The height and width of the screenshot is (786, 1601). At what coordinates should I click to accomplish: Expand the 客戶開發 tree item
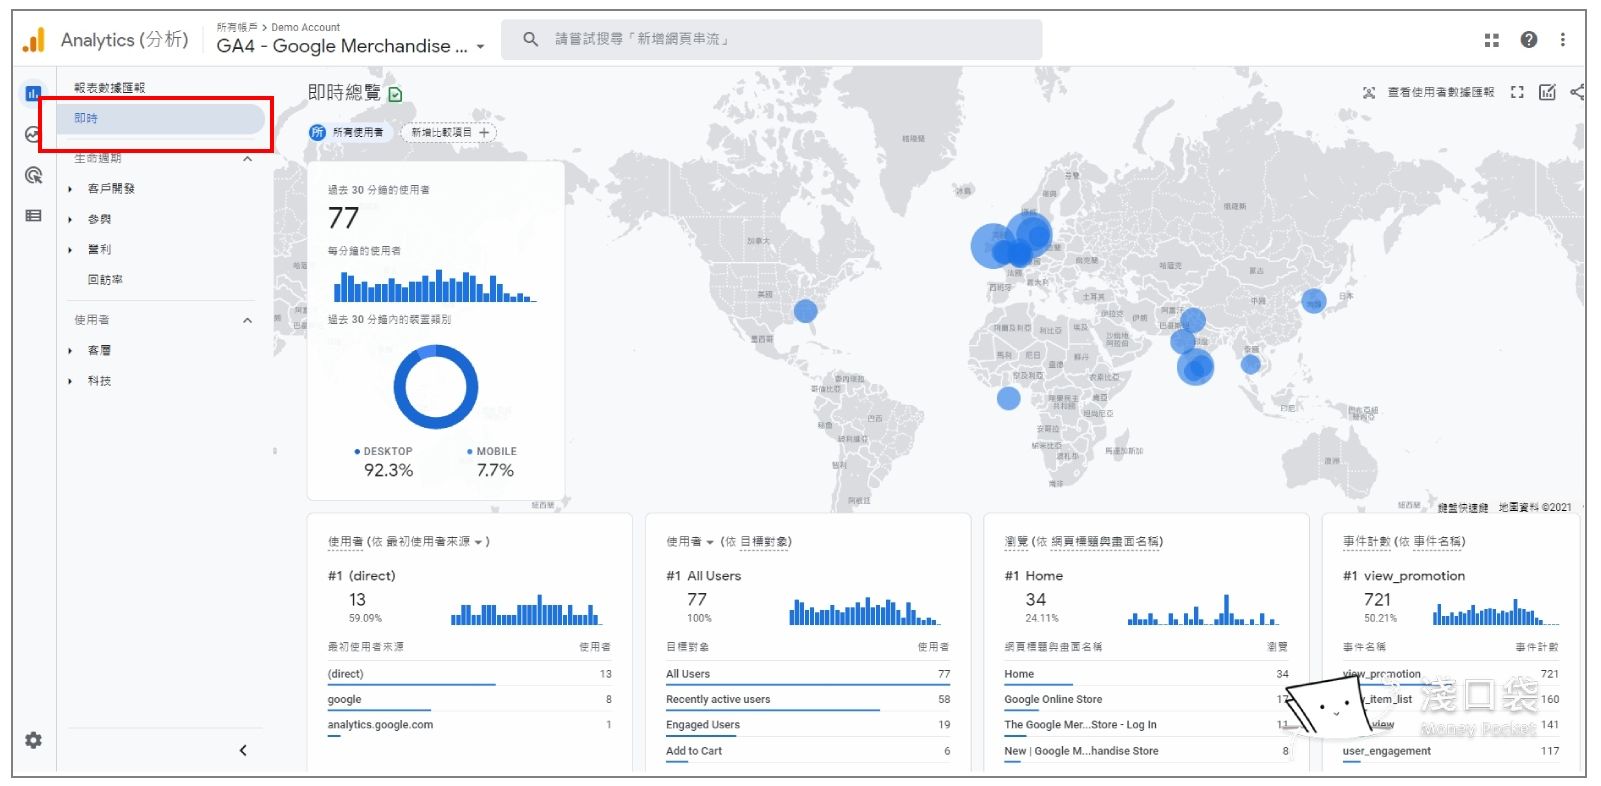click(x=70, y=189)
